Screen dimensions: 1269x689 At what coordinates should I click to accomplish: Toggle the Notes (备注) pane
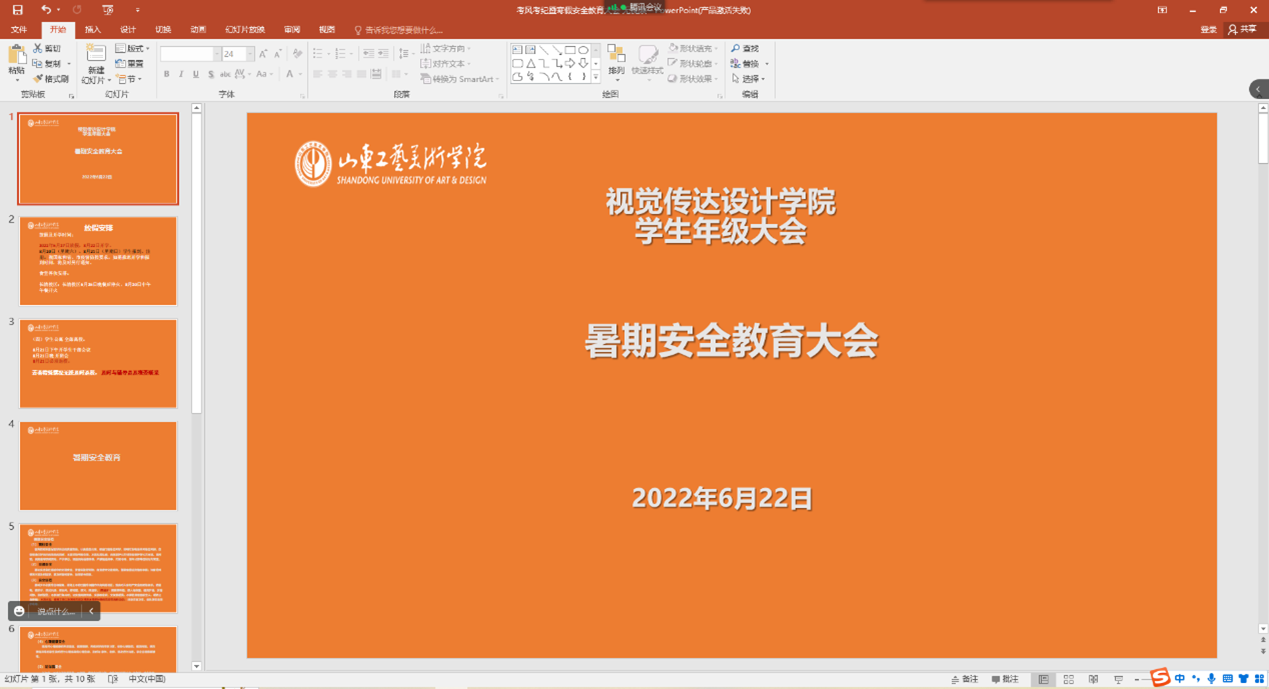tap(965, 680)
